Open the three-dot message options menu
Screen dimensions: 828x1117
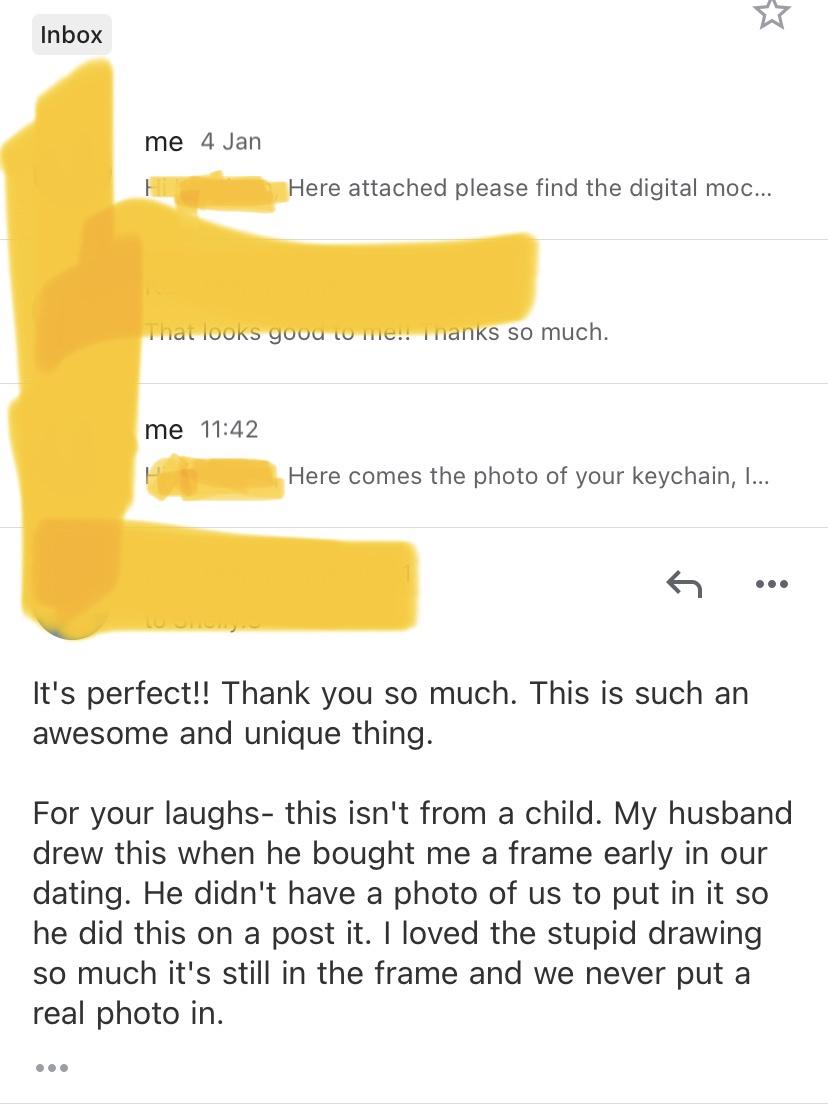pyautogui.click(x=772, y=584)
